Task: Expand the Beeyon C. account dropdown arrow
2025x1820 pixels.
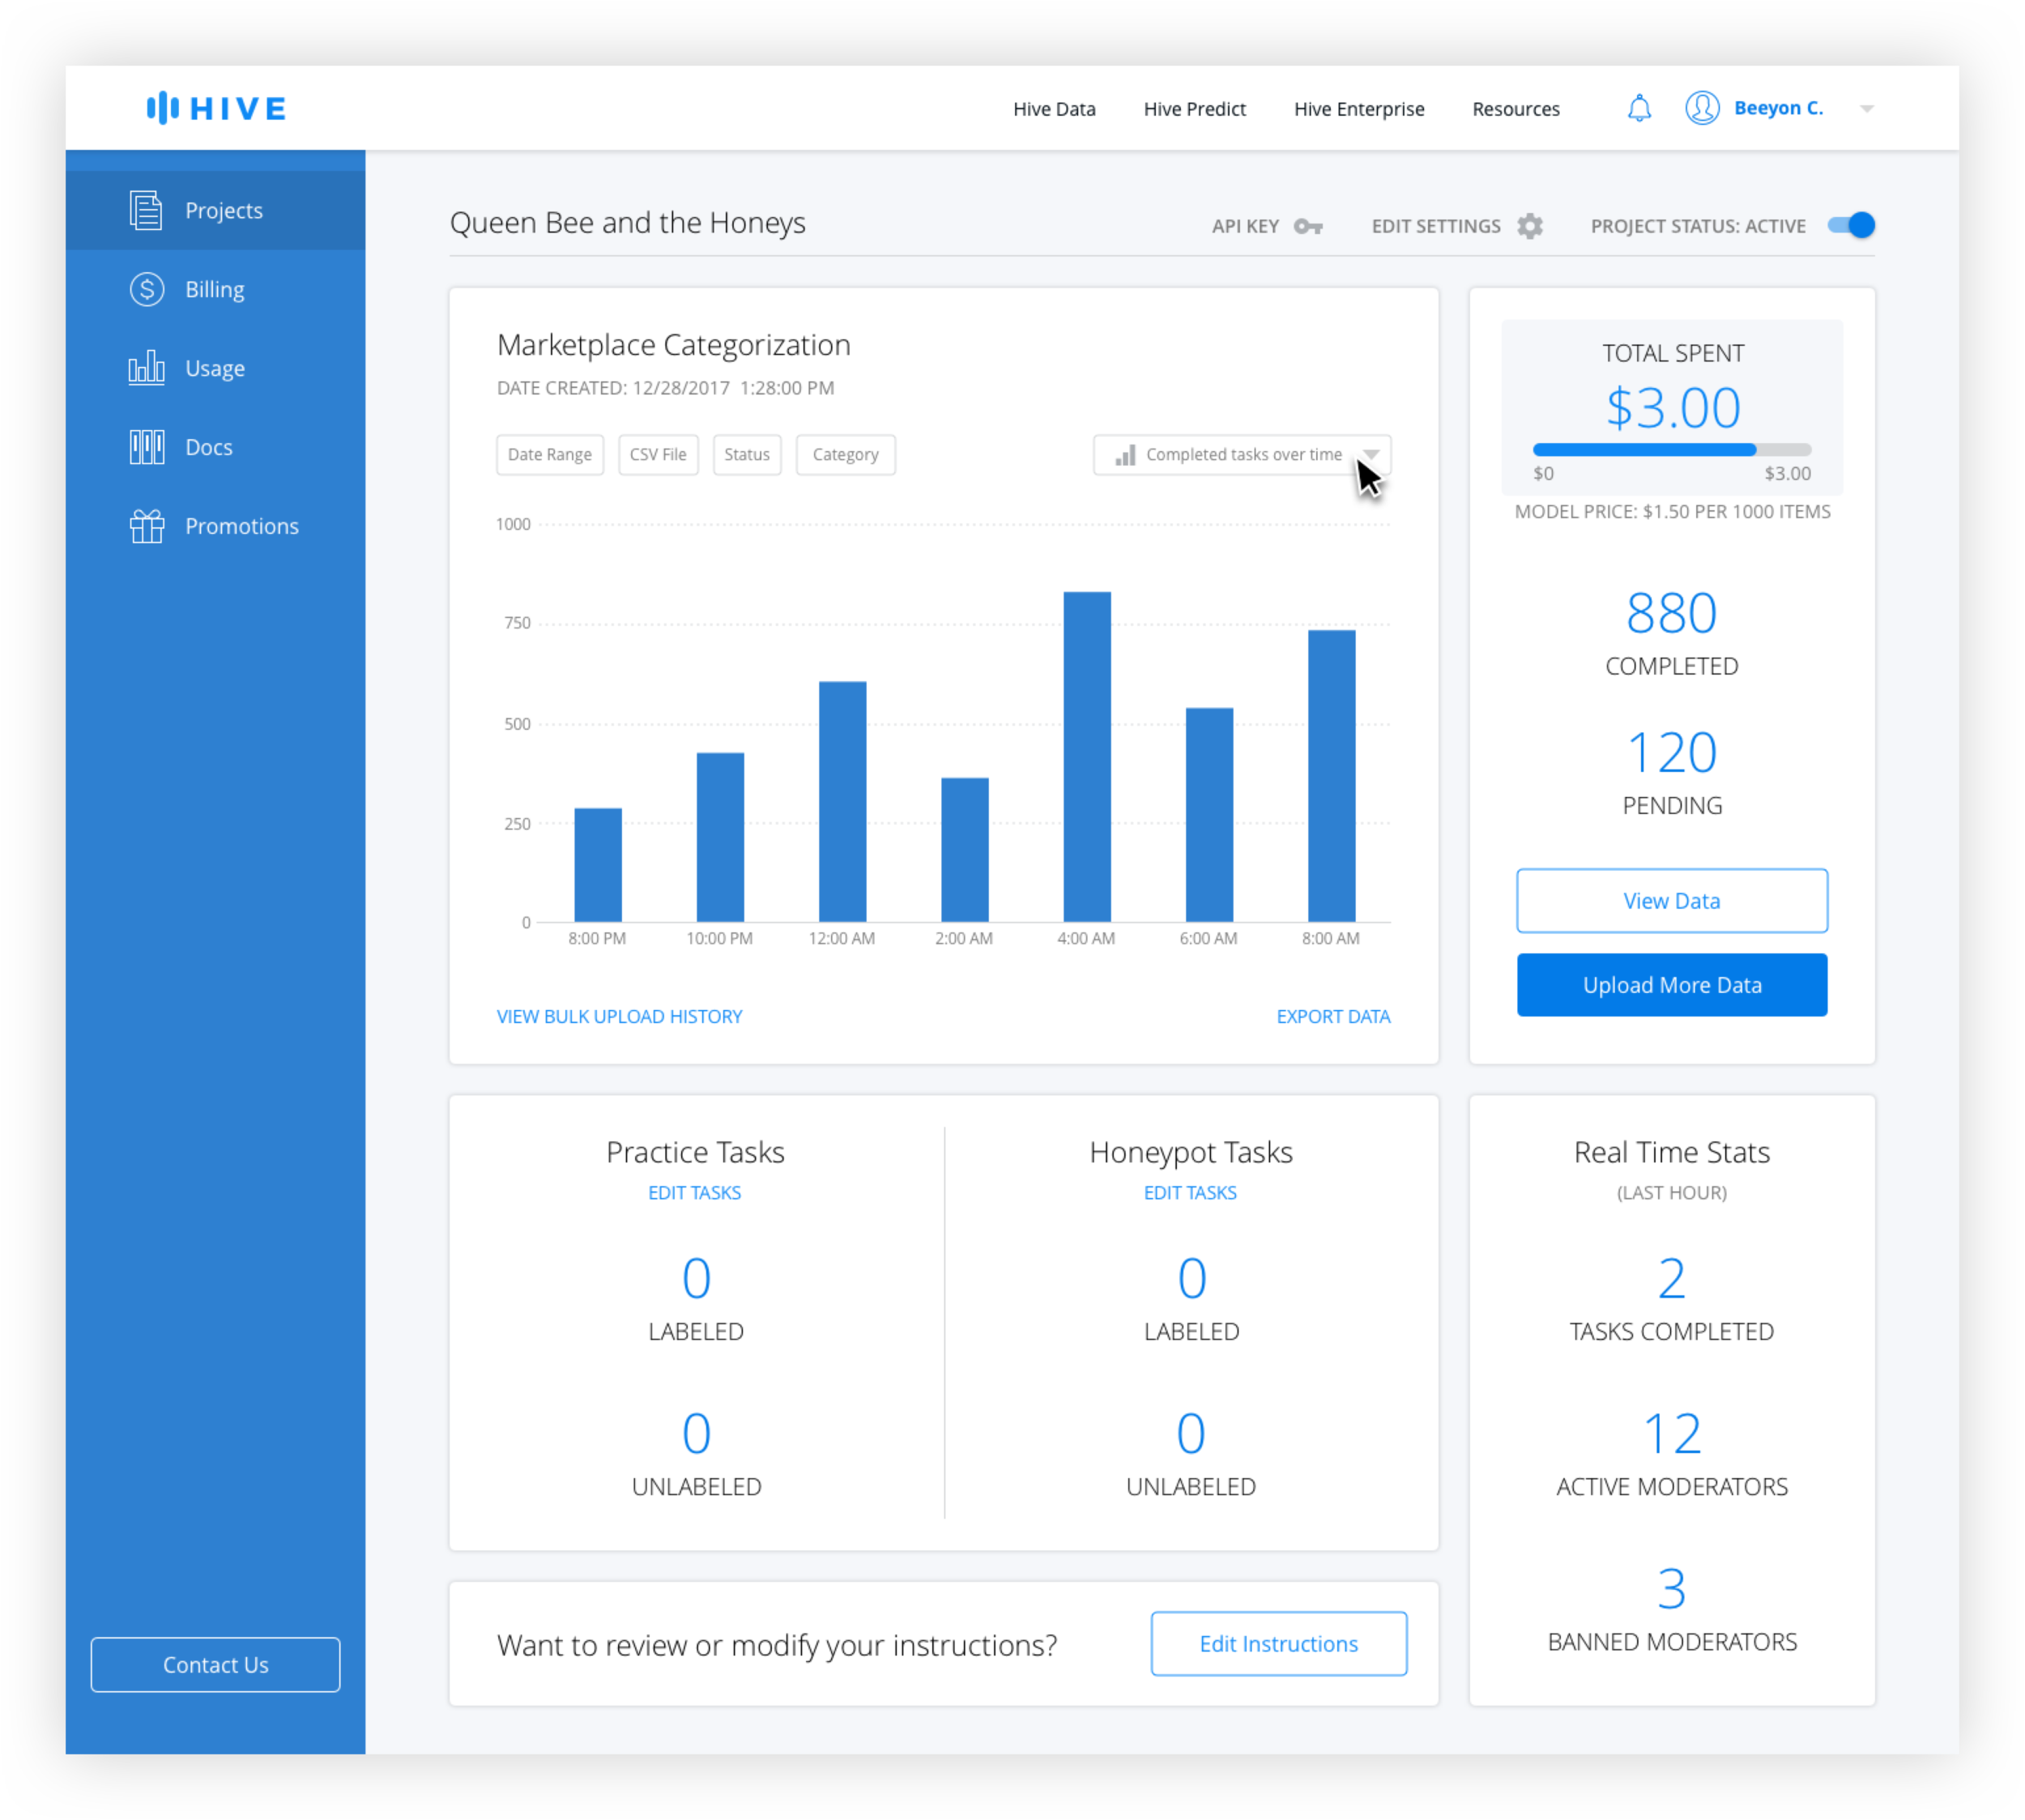Action: 1866,108
